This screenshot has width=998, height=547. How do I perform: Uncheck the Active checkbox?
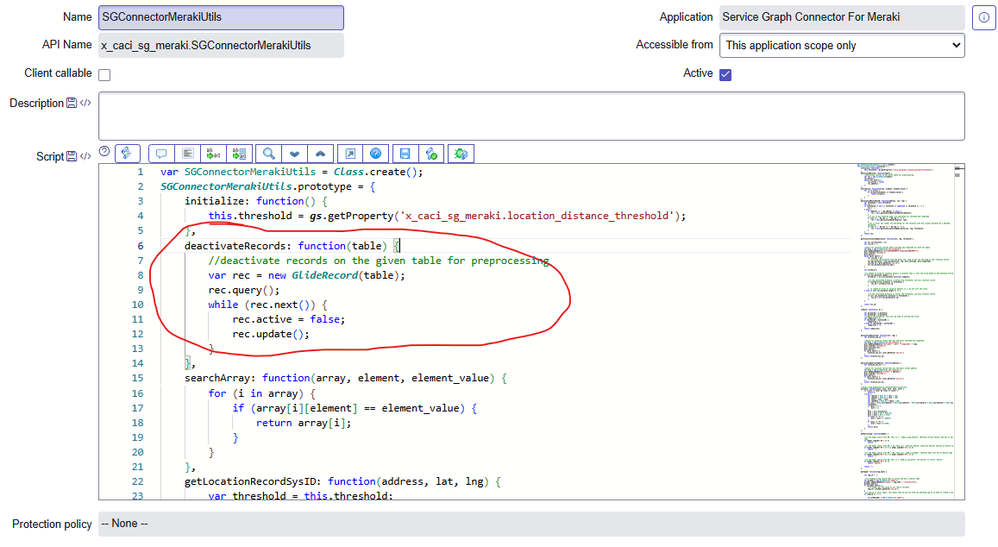[x=726, y=75]
